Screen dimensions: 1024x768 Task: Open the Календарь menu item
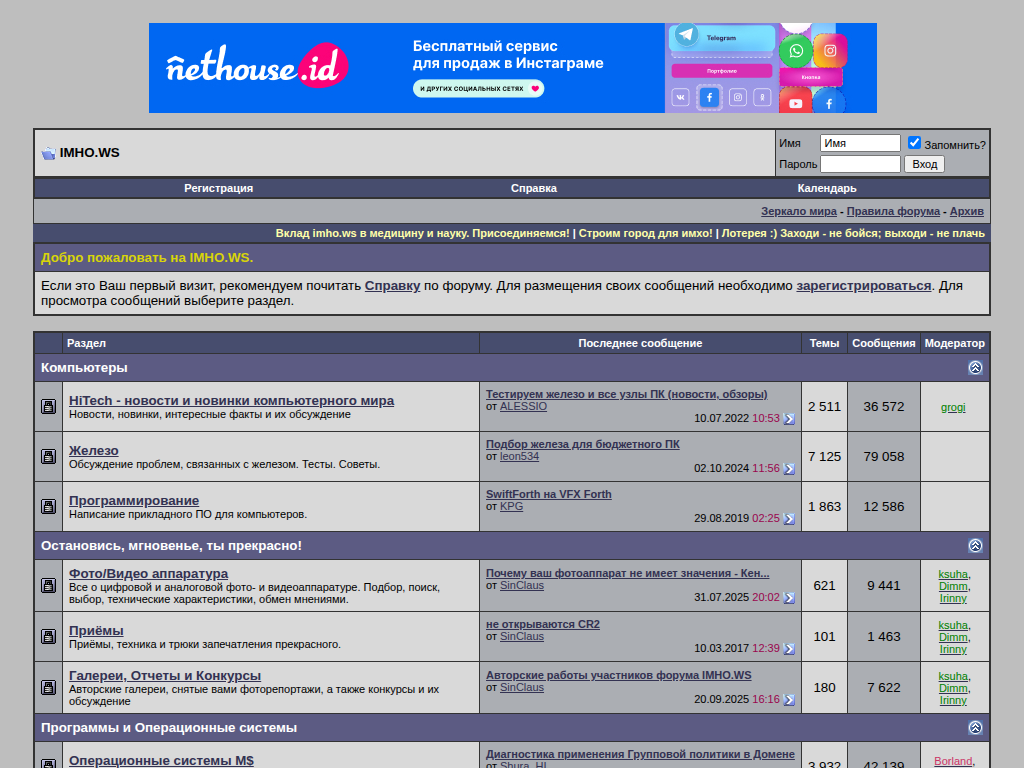click(x=826, y=188)
